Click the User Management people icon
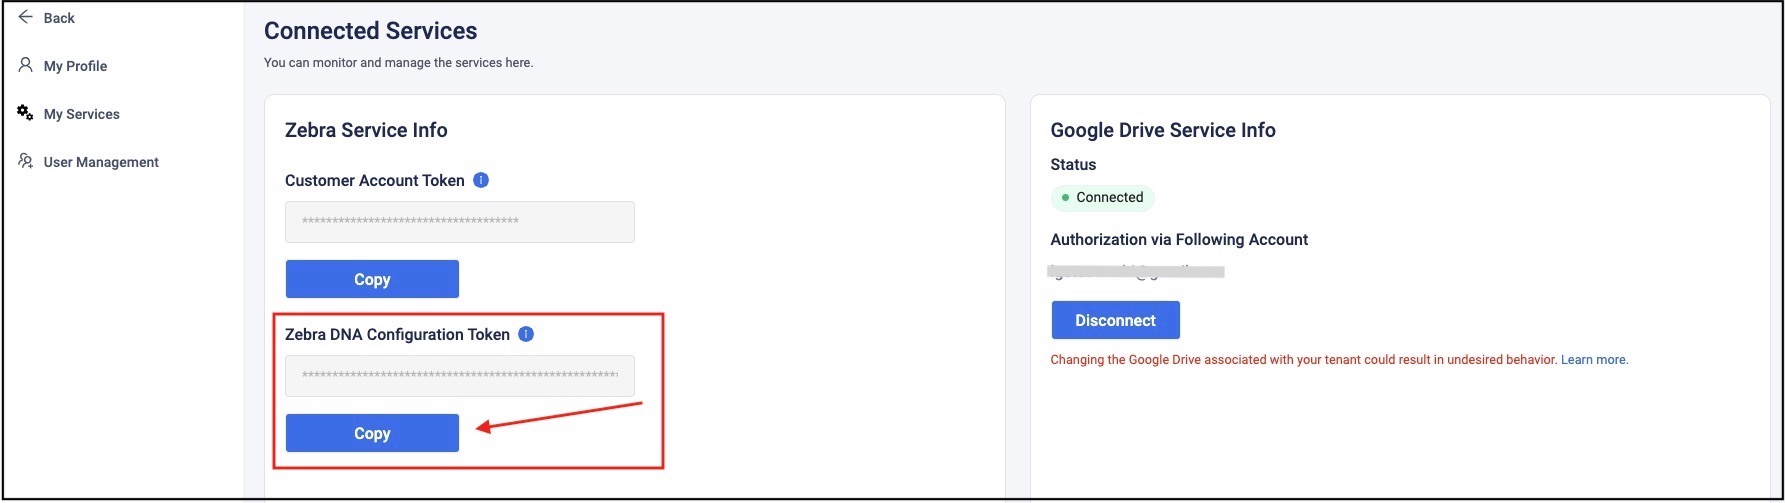 (x=26, y=161)
